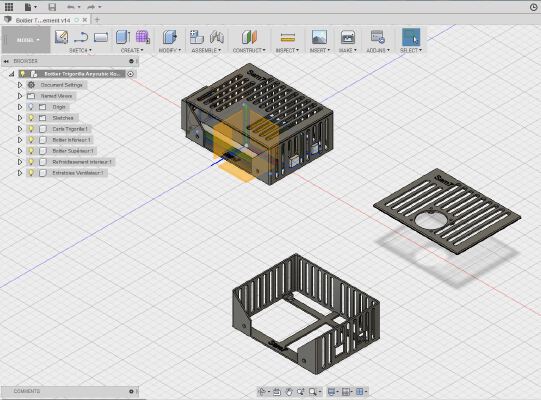Viewport: 541px width, 400px height.
Task: Click the Orbit navigation icon
Action: click(x=262, y=391)
